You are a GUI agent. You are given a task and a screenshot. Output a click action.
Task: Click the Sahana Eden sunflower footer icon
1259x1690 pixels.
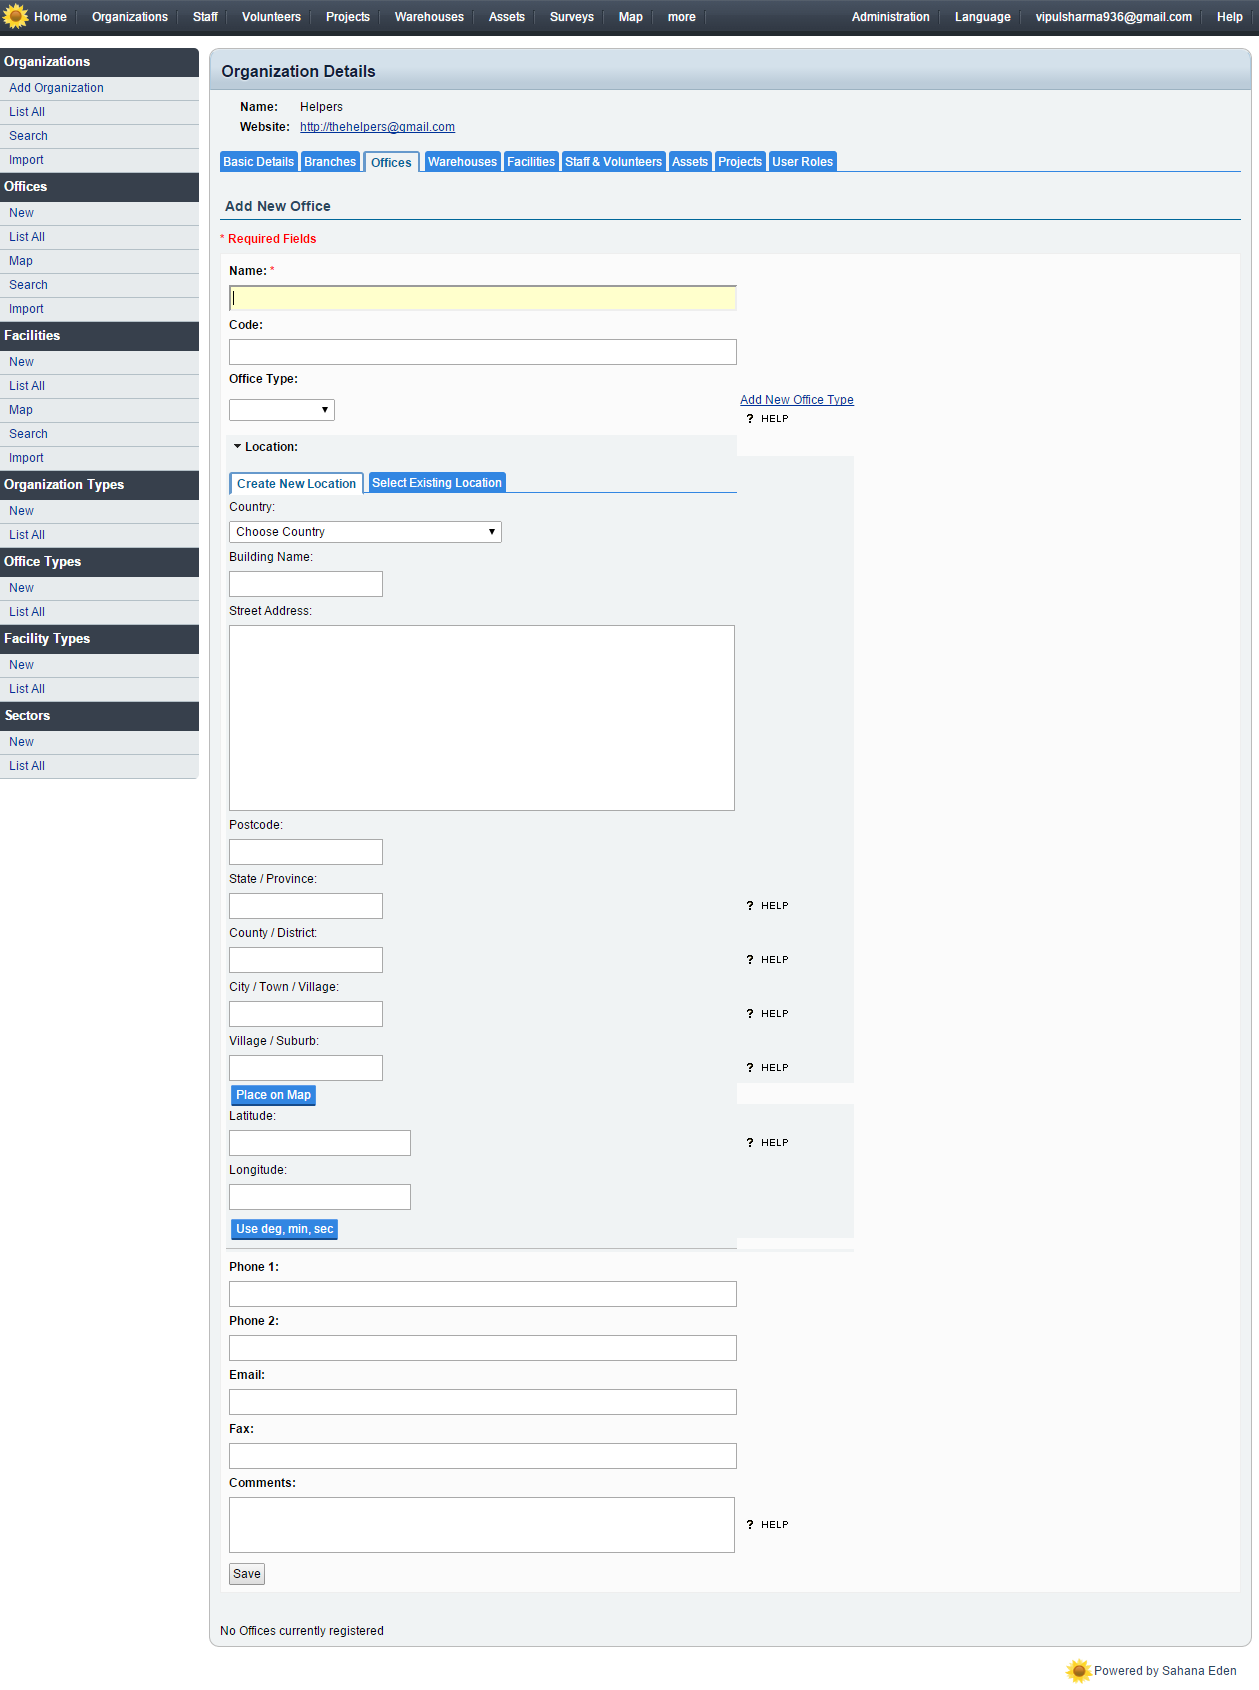pyautogui.click(x=1078, y=1670)
